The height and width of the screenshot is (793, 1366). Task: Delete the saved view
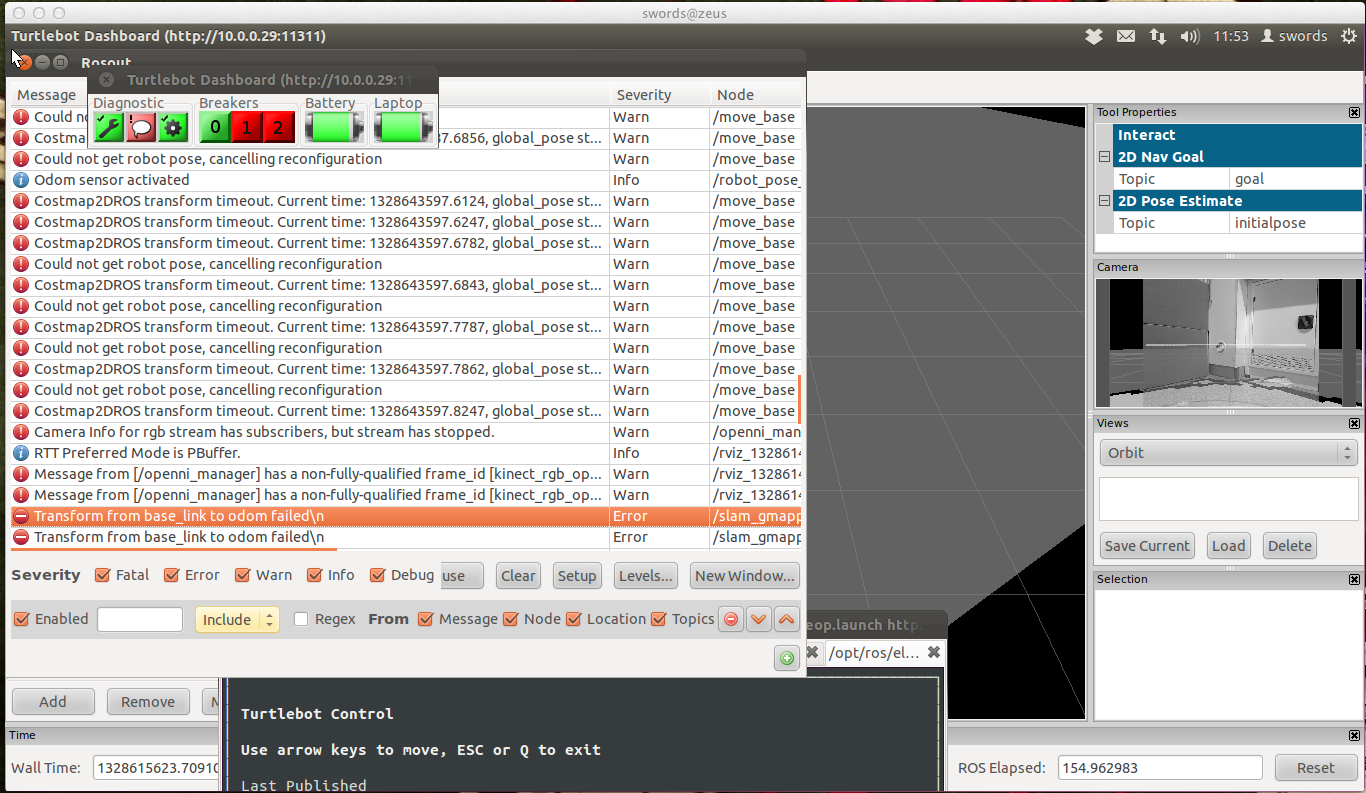(1290, 546)
